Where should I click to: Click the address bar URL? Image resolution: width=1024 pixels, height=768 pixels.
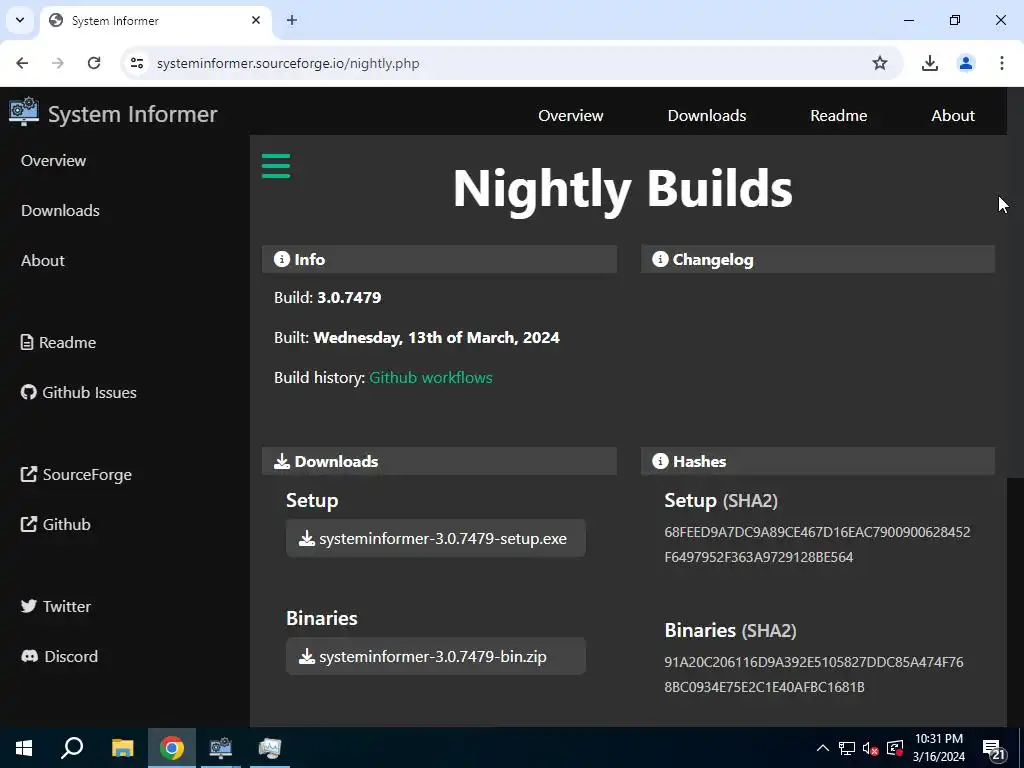[288, 63]
